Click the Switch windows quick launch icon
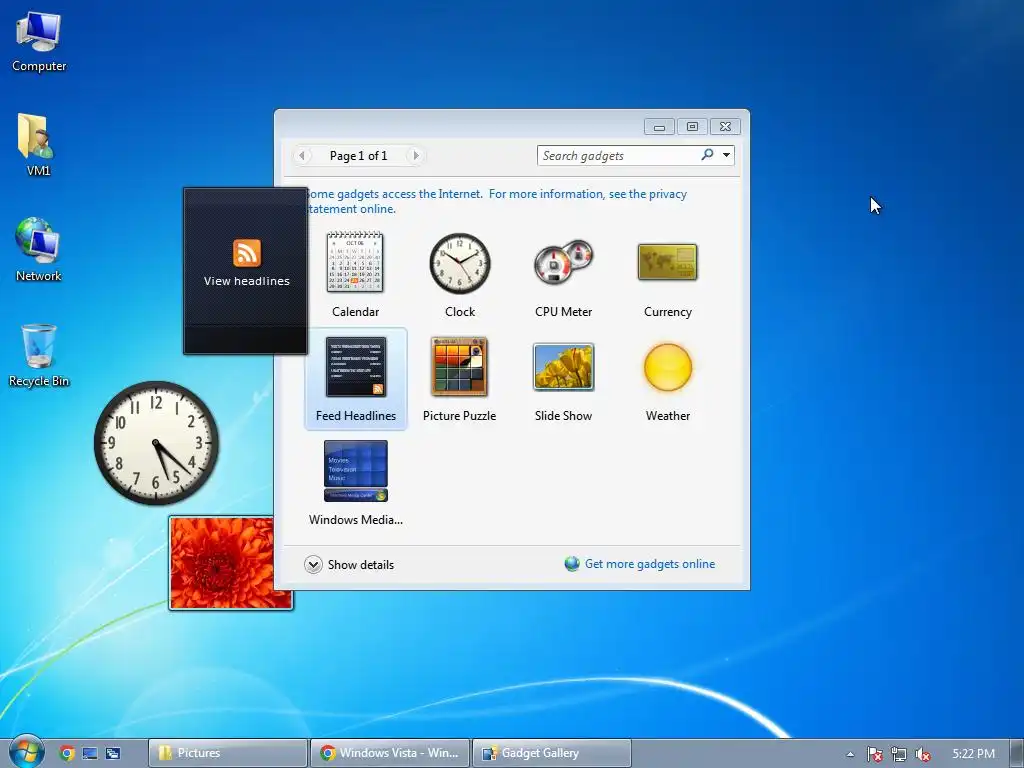The height and width of the screenshot is (768, 1024). 113,753
